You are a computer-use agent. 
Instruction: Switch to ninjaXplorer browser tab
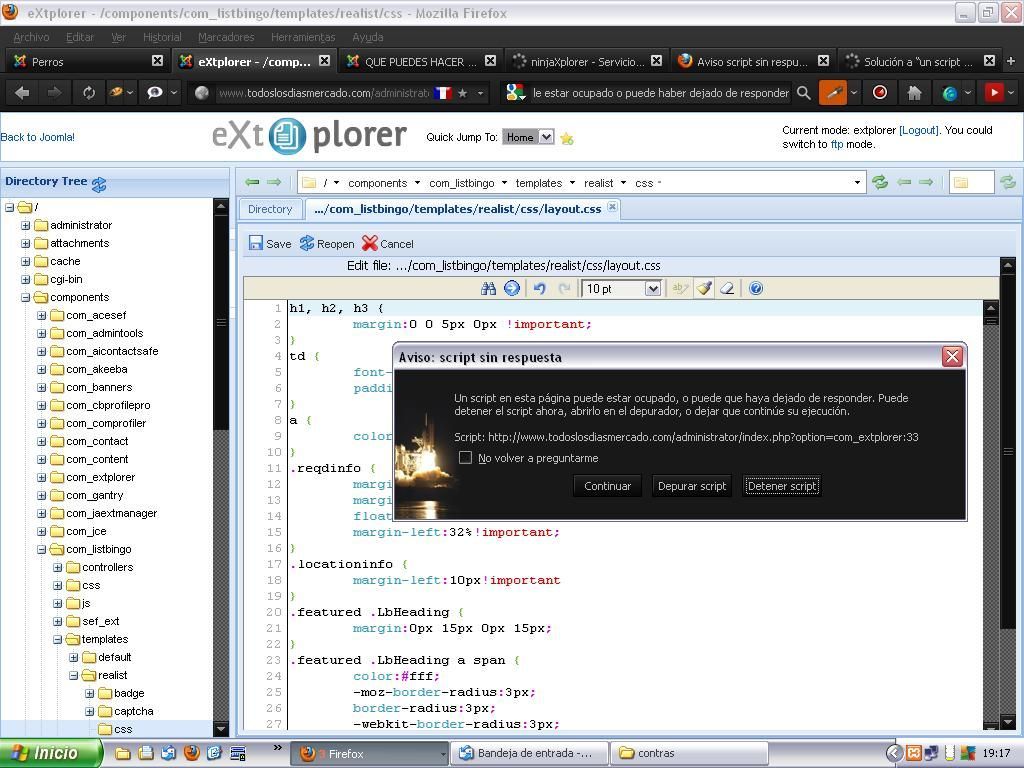point(587,61)
